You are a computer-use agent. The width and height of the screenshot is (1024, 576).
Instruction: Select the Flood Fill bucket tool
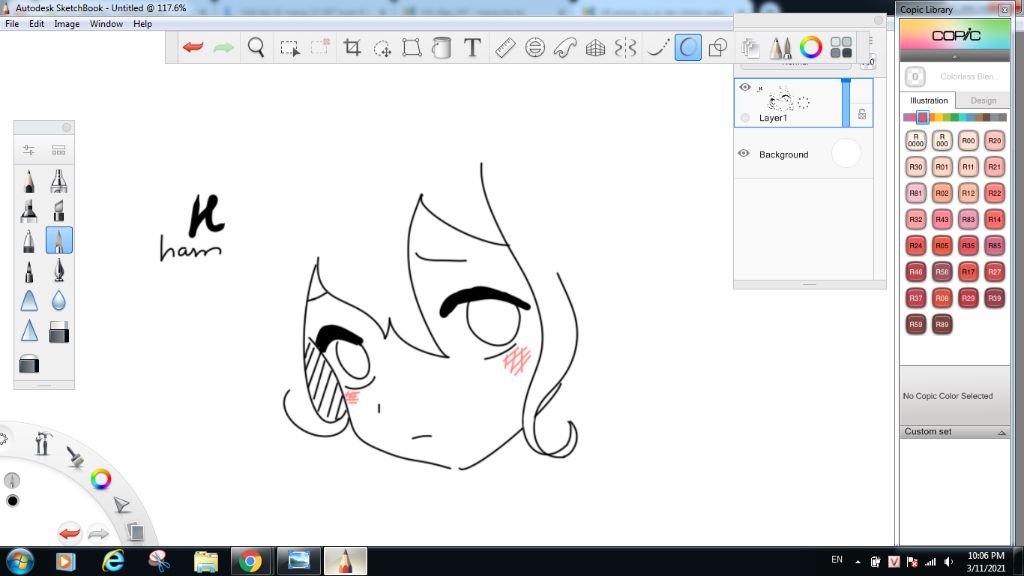[x=441, y=48]
